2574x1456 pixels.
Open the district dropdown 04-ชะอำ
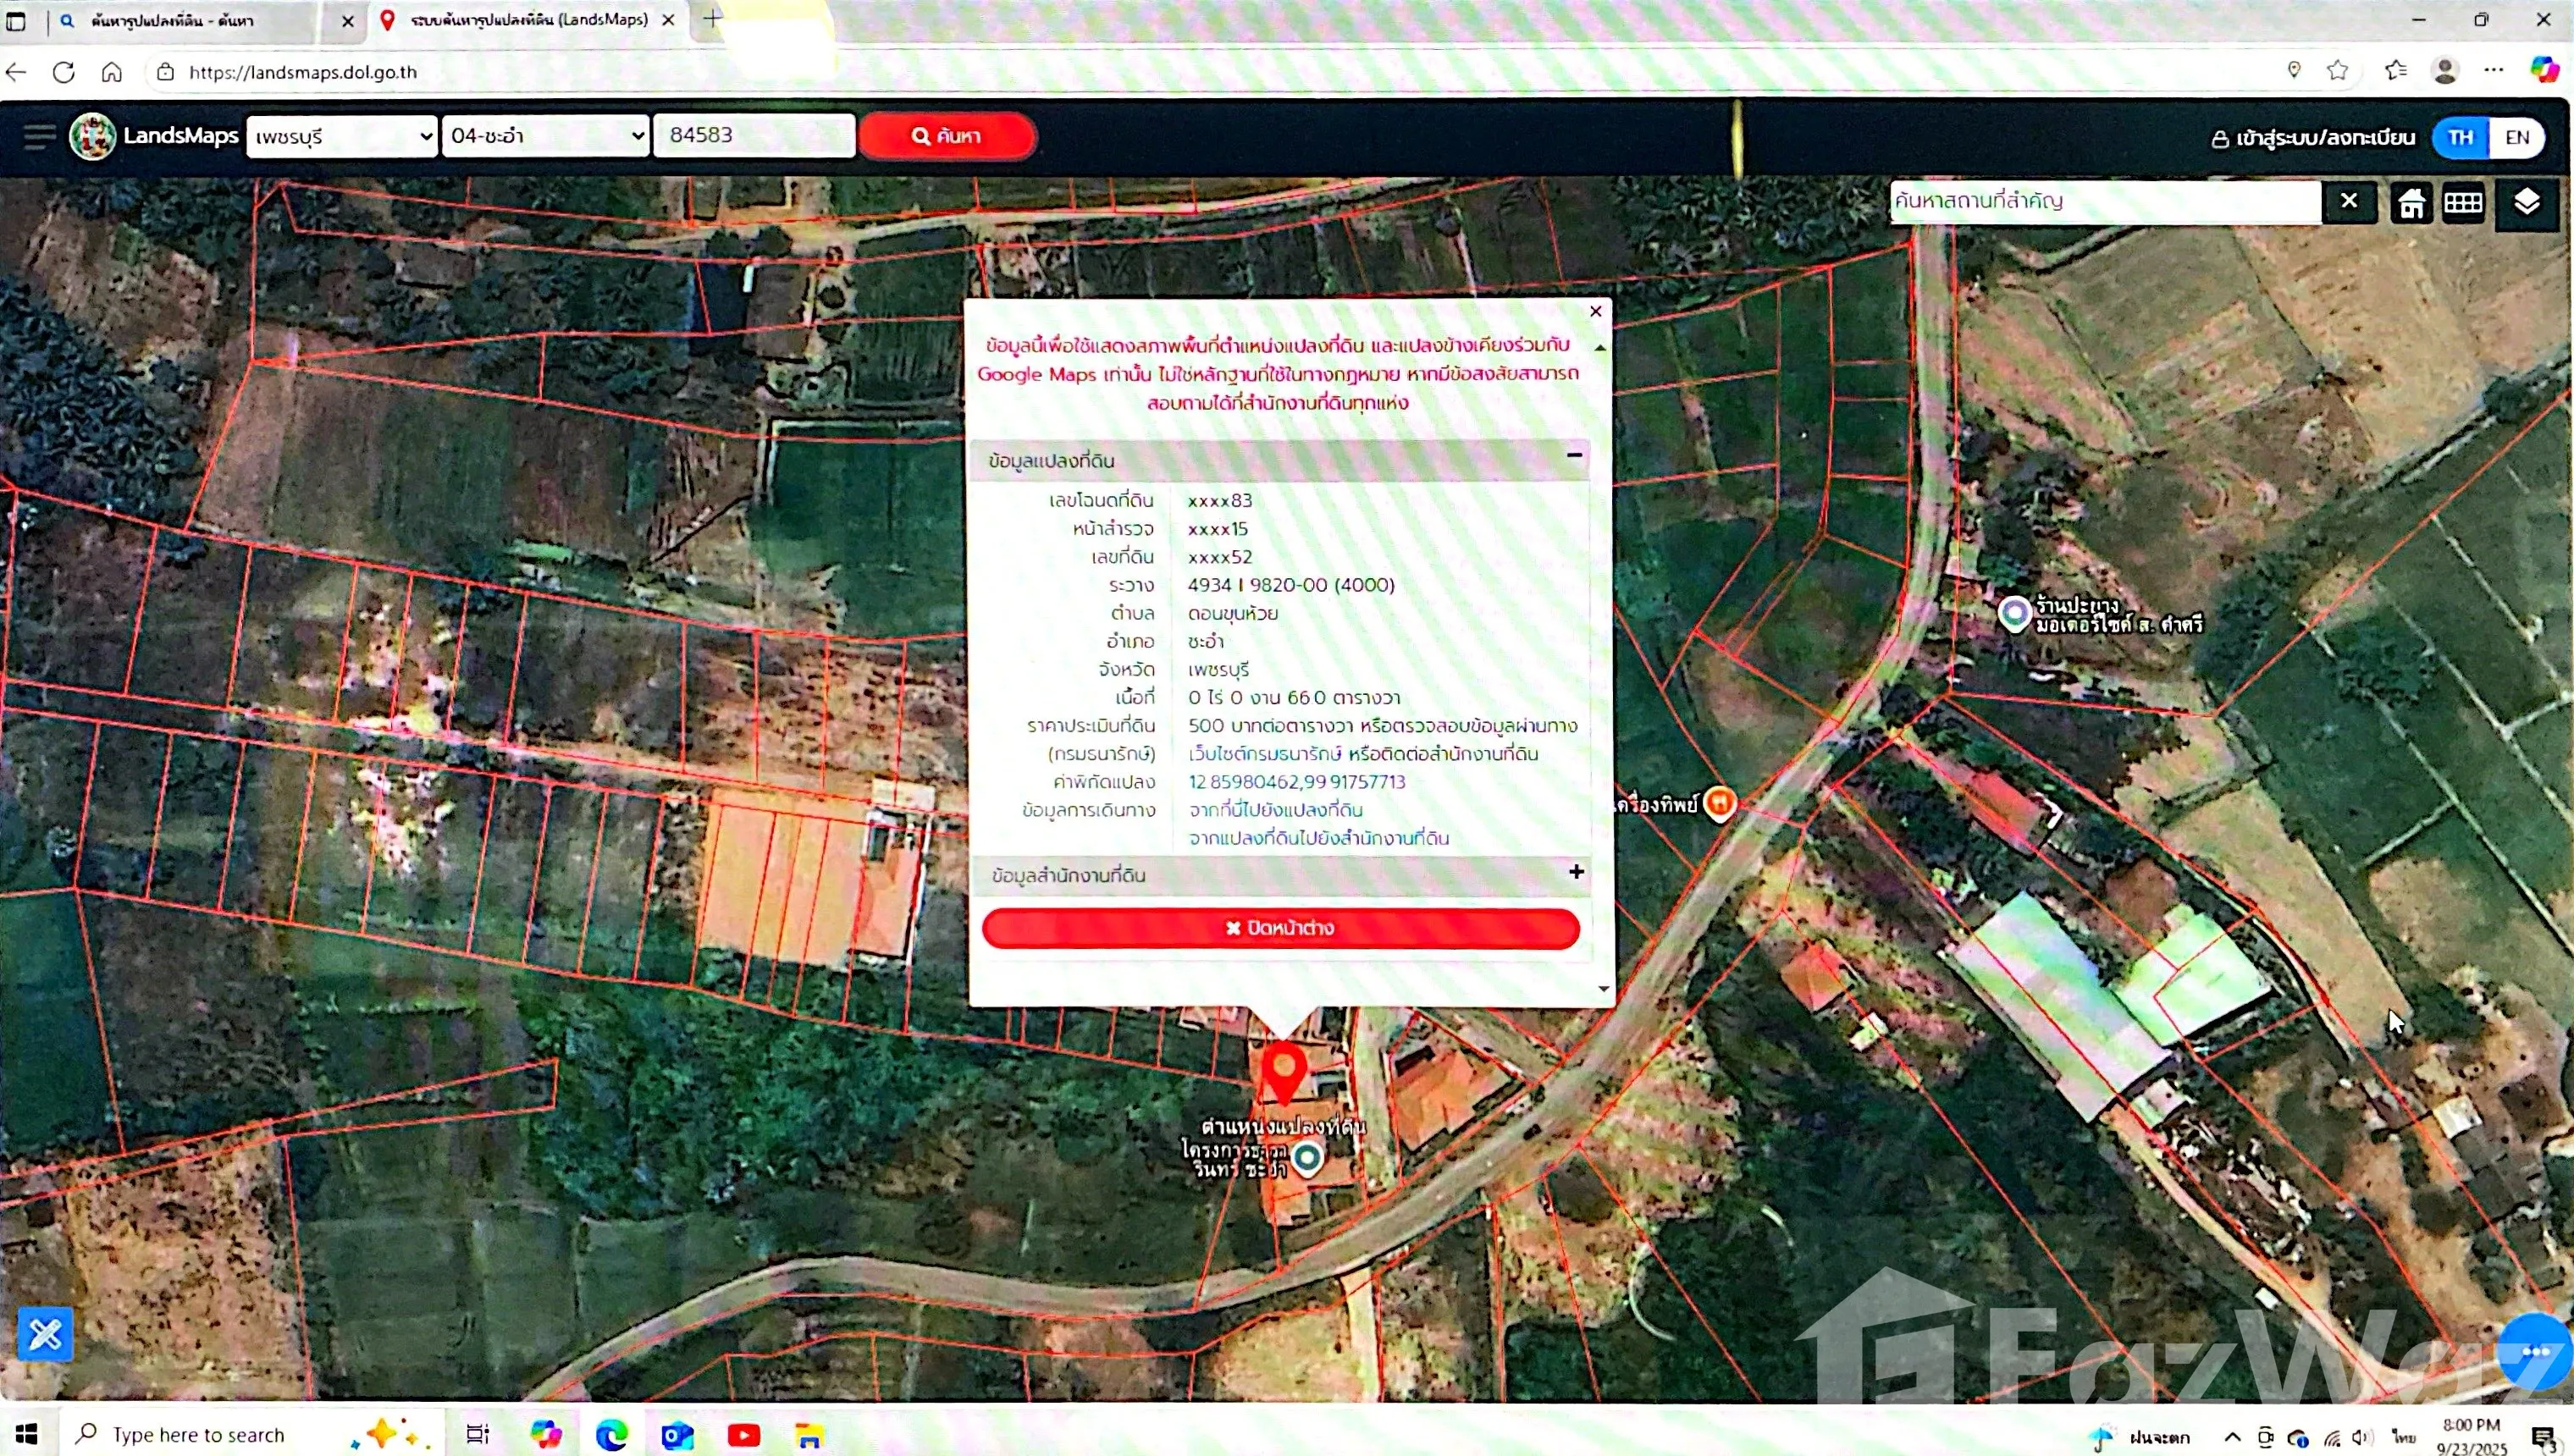(545, 136)
